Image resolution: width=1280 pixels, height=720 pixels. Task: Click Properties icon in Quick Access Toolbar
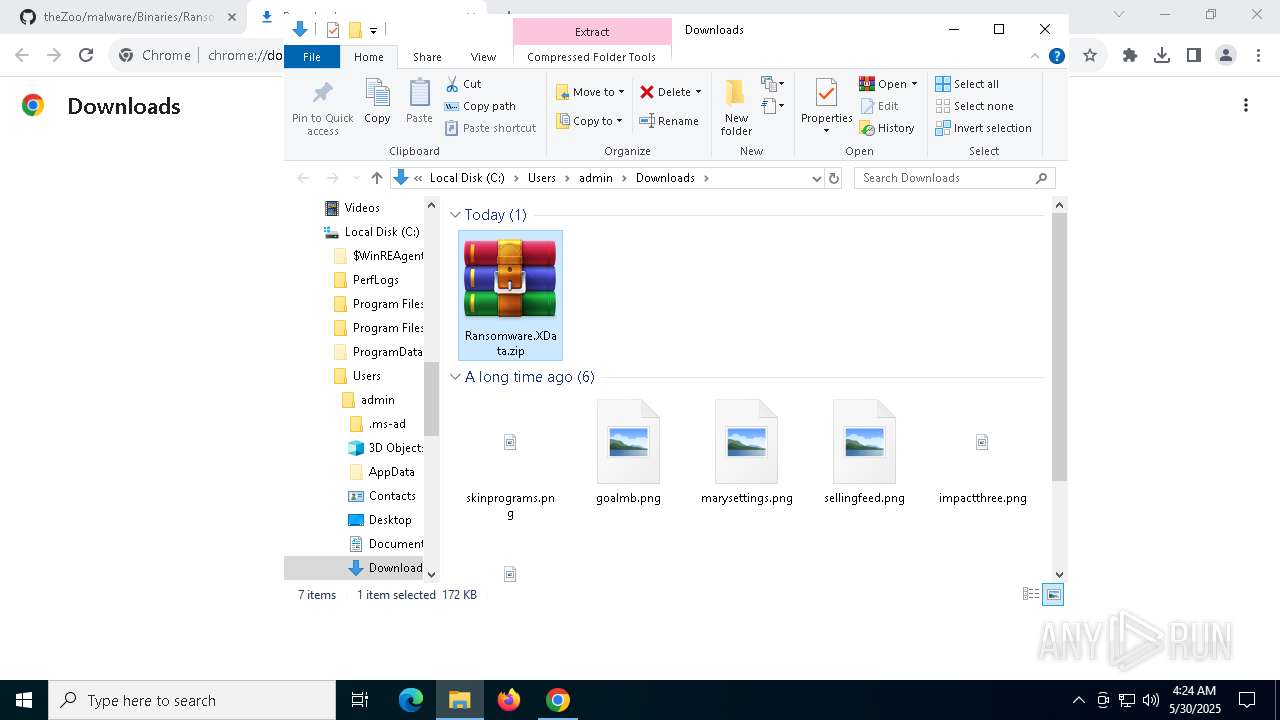[332, 30]
